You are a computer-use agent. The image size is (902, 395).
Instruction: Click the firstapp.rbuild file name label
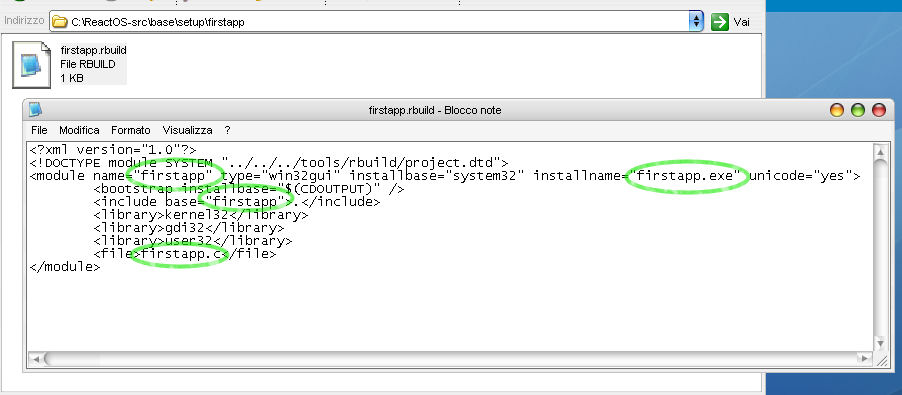[93, 51]
